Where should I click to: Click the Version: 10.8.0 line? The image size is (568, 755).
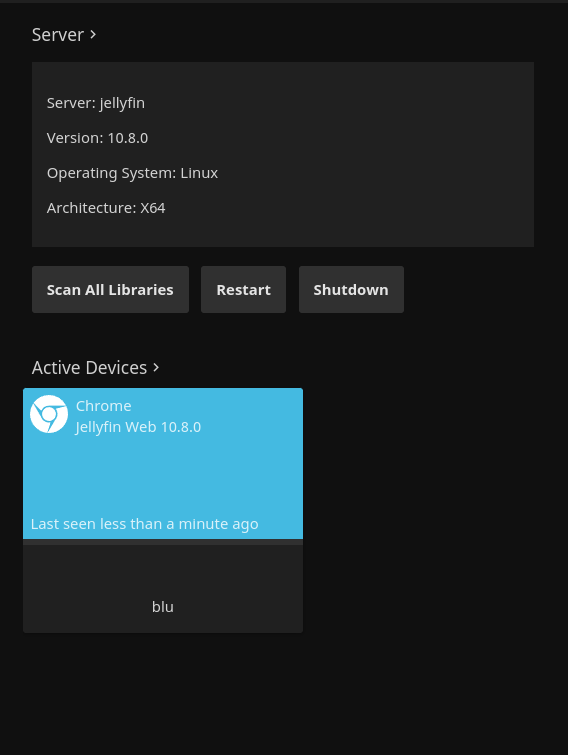click(x=97, y=138)
